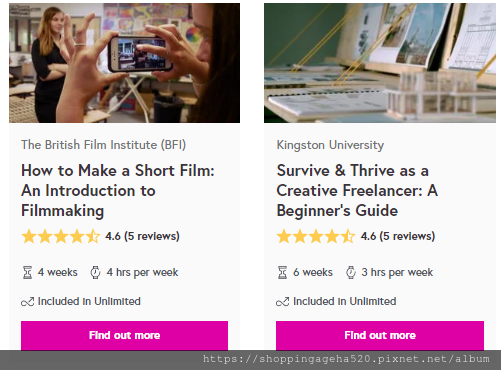The width and height of the screenshot is (501, 370).
Task: Click star rating on Short Film course
Action: click(x=61, y=236)
